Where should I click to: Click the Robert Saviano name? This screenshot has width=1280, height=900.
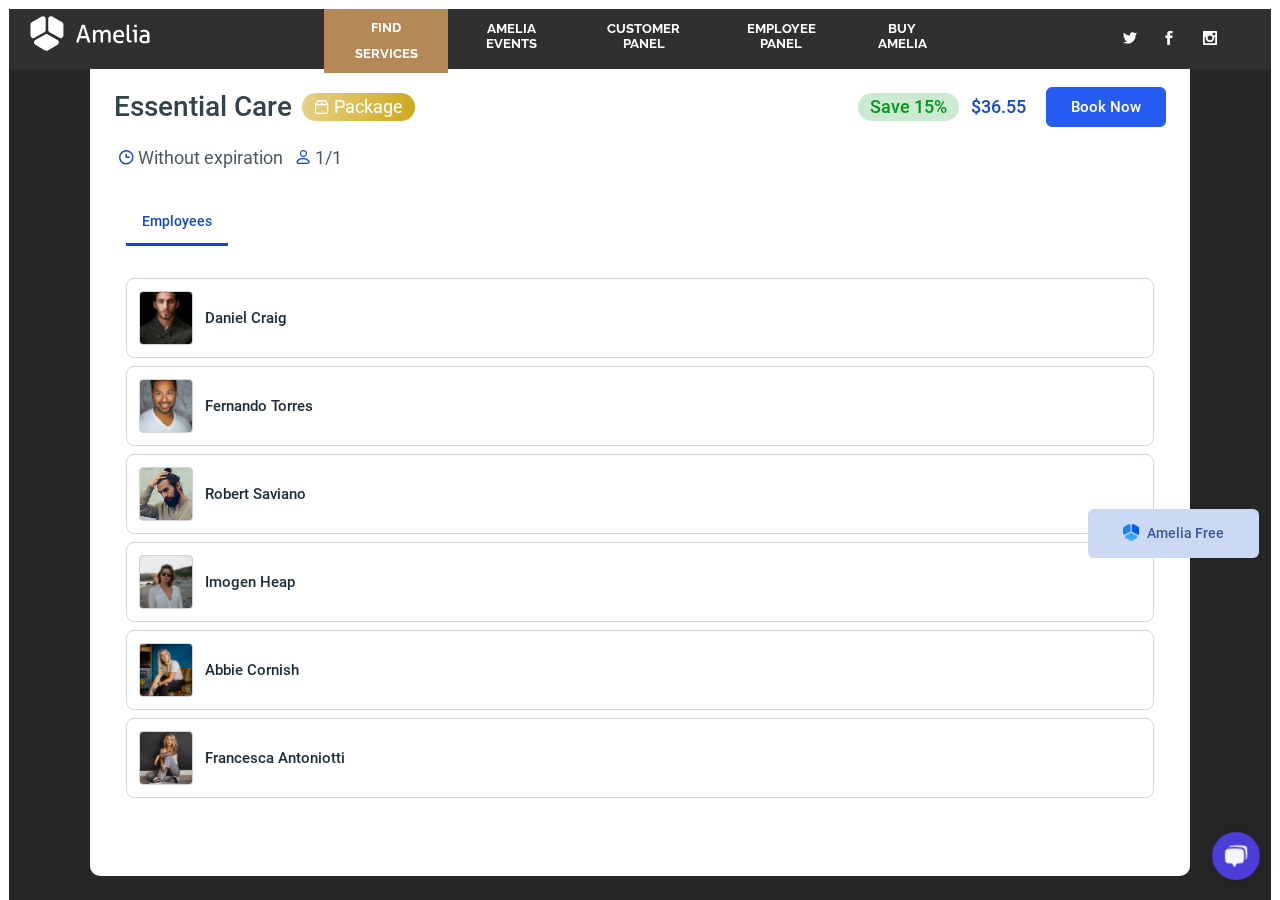[255, 494]
